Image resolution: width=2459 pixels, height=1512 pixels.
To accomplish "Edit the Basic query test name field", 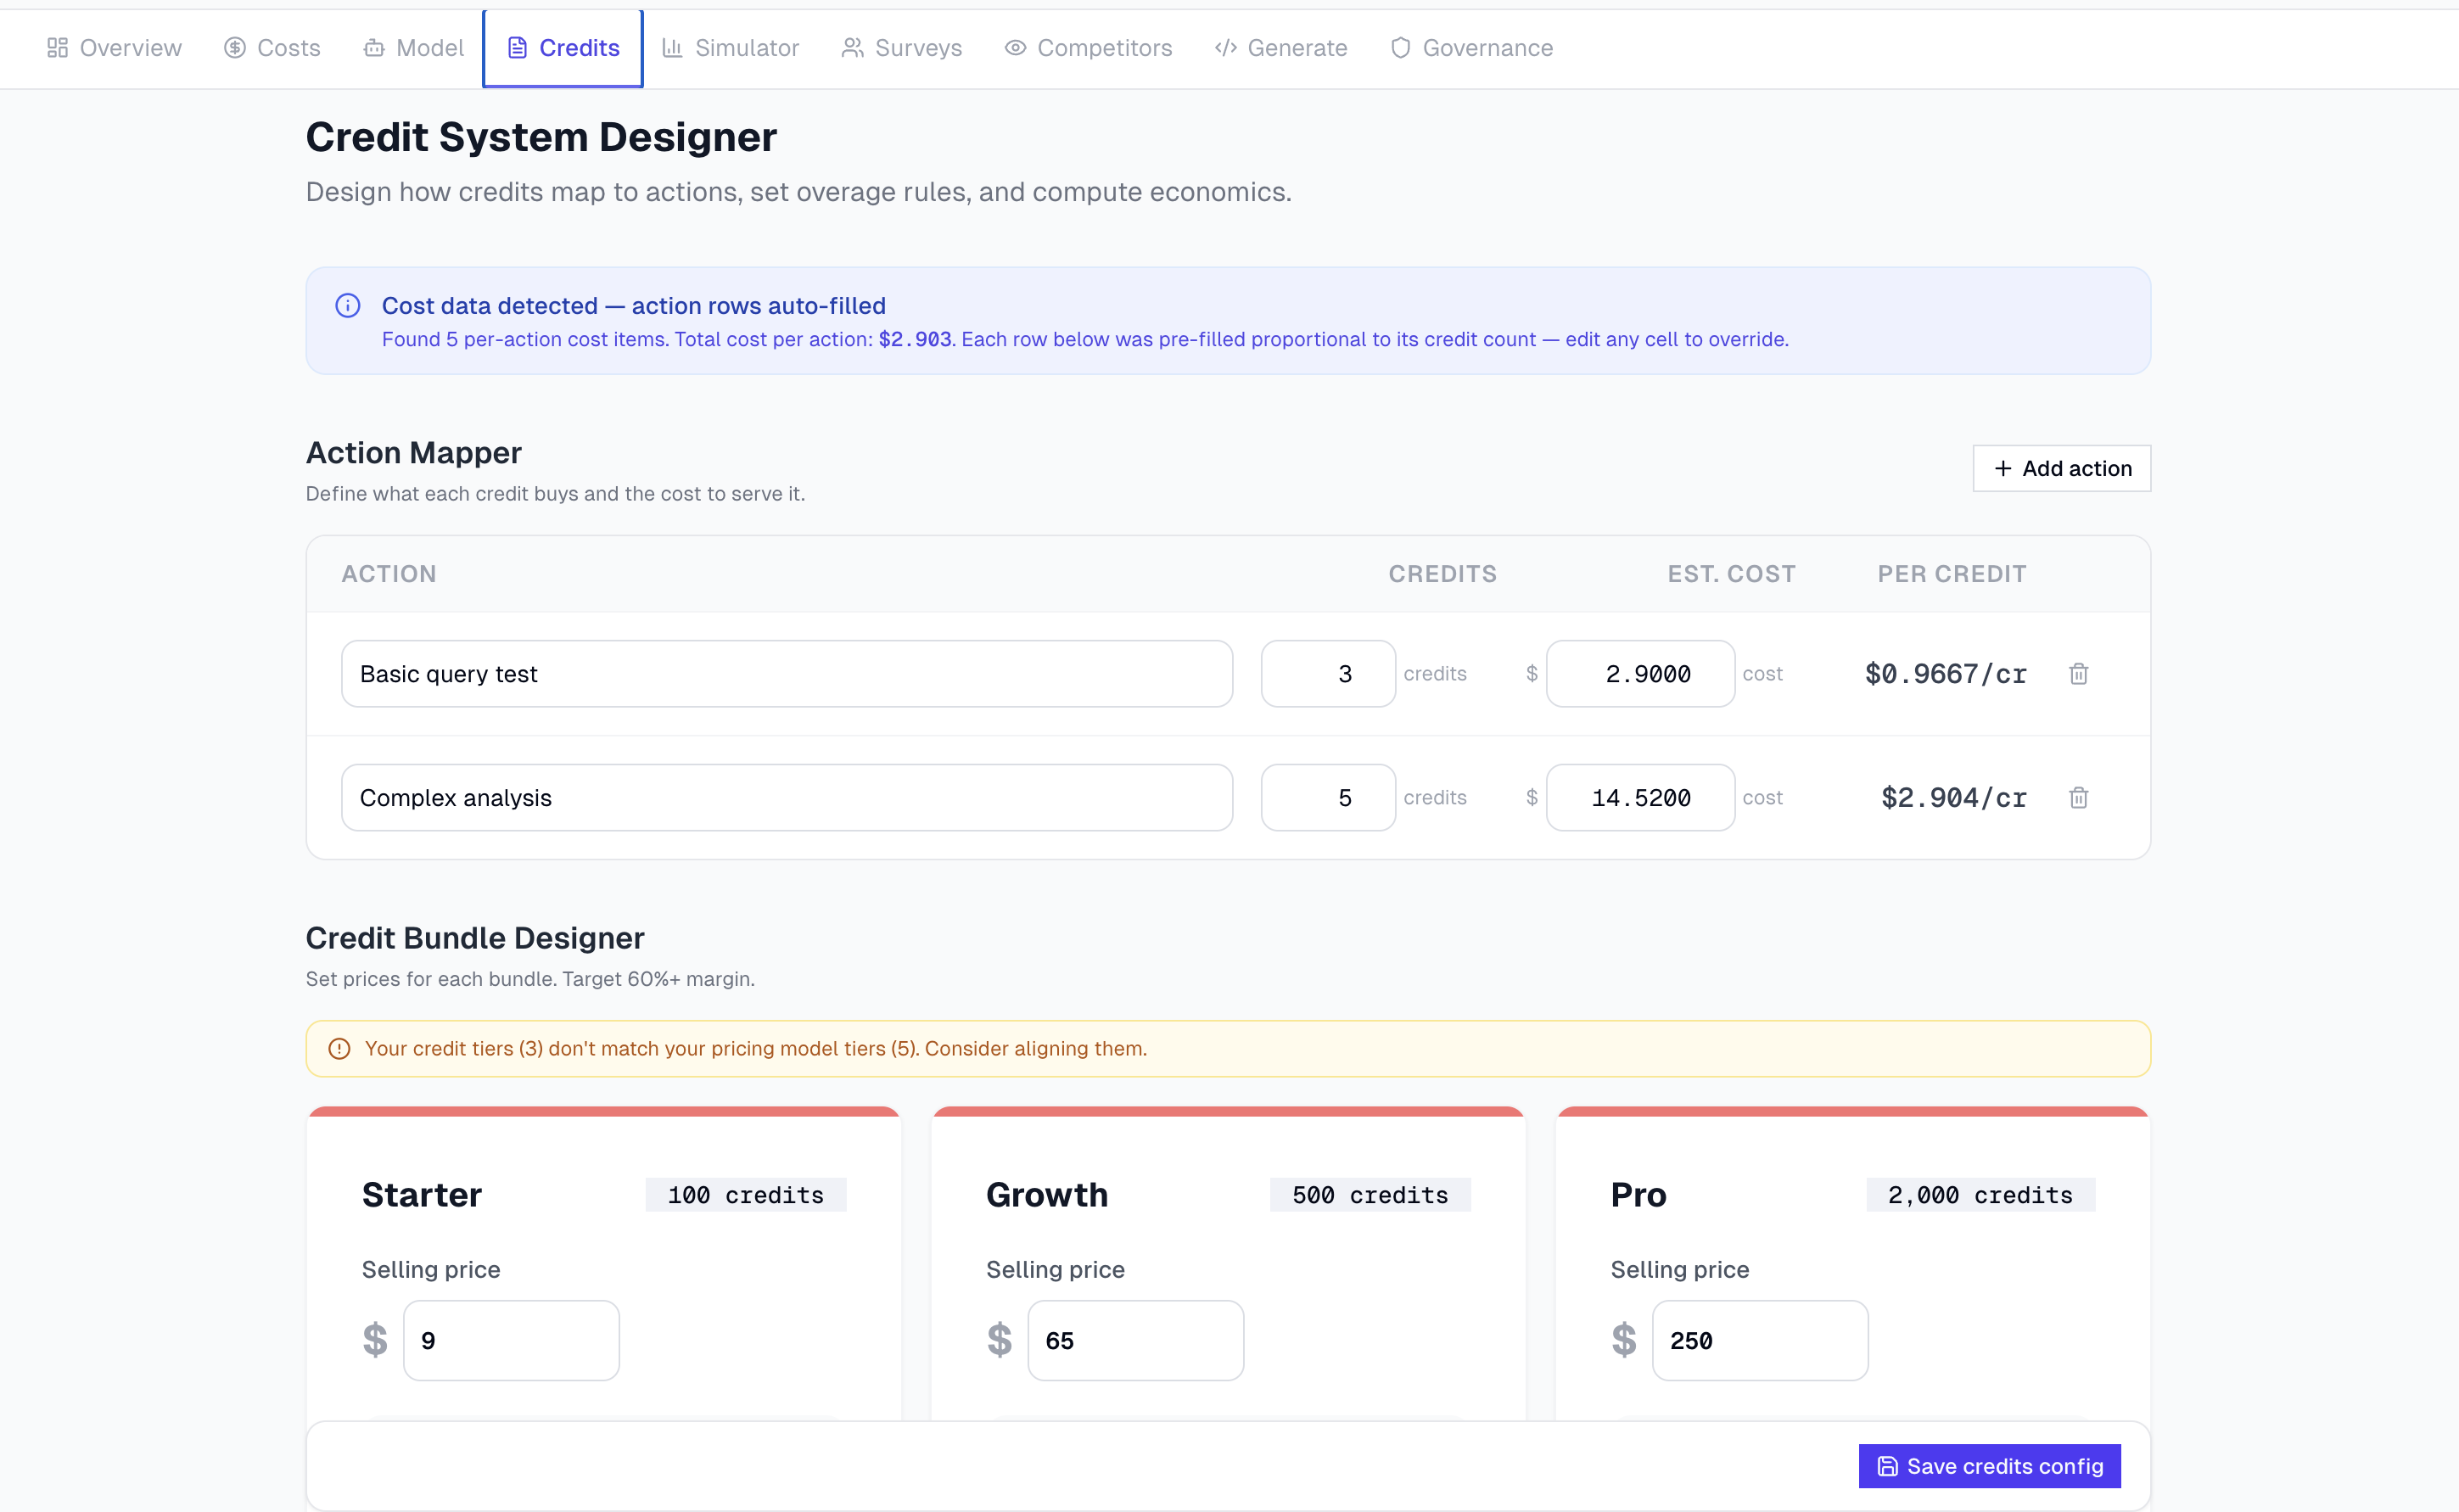I will [787, 674].
